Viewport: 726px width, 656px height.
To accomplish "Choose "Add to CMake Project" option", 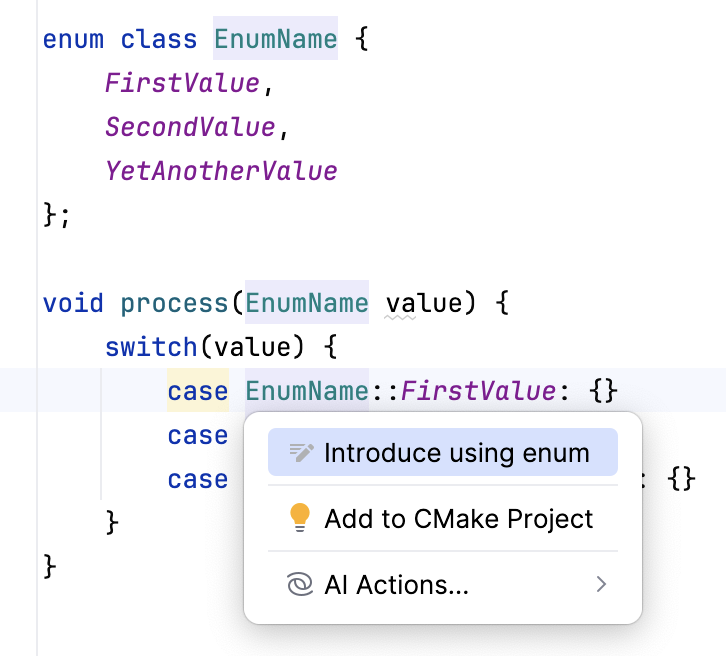I will click(458, 519).
